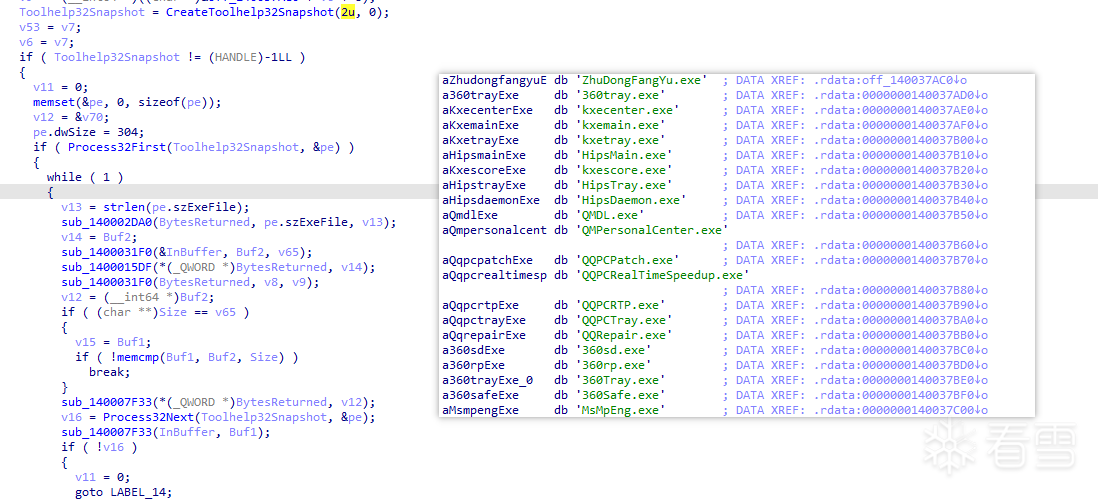Select the 'HipsTray.exe' string

pos(623,185)
